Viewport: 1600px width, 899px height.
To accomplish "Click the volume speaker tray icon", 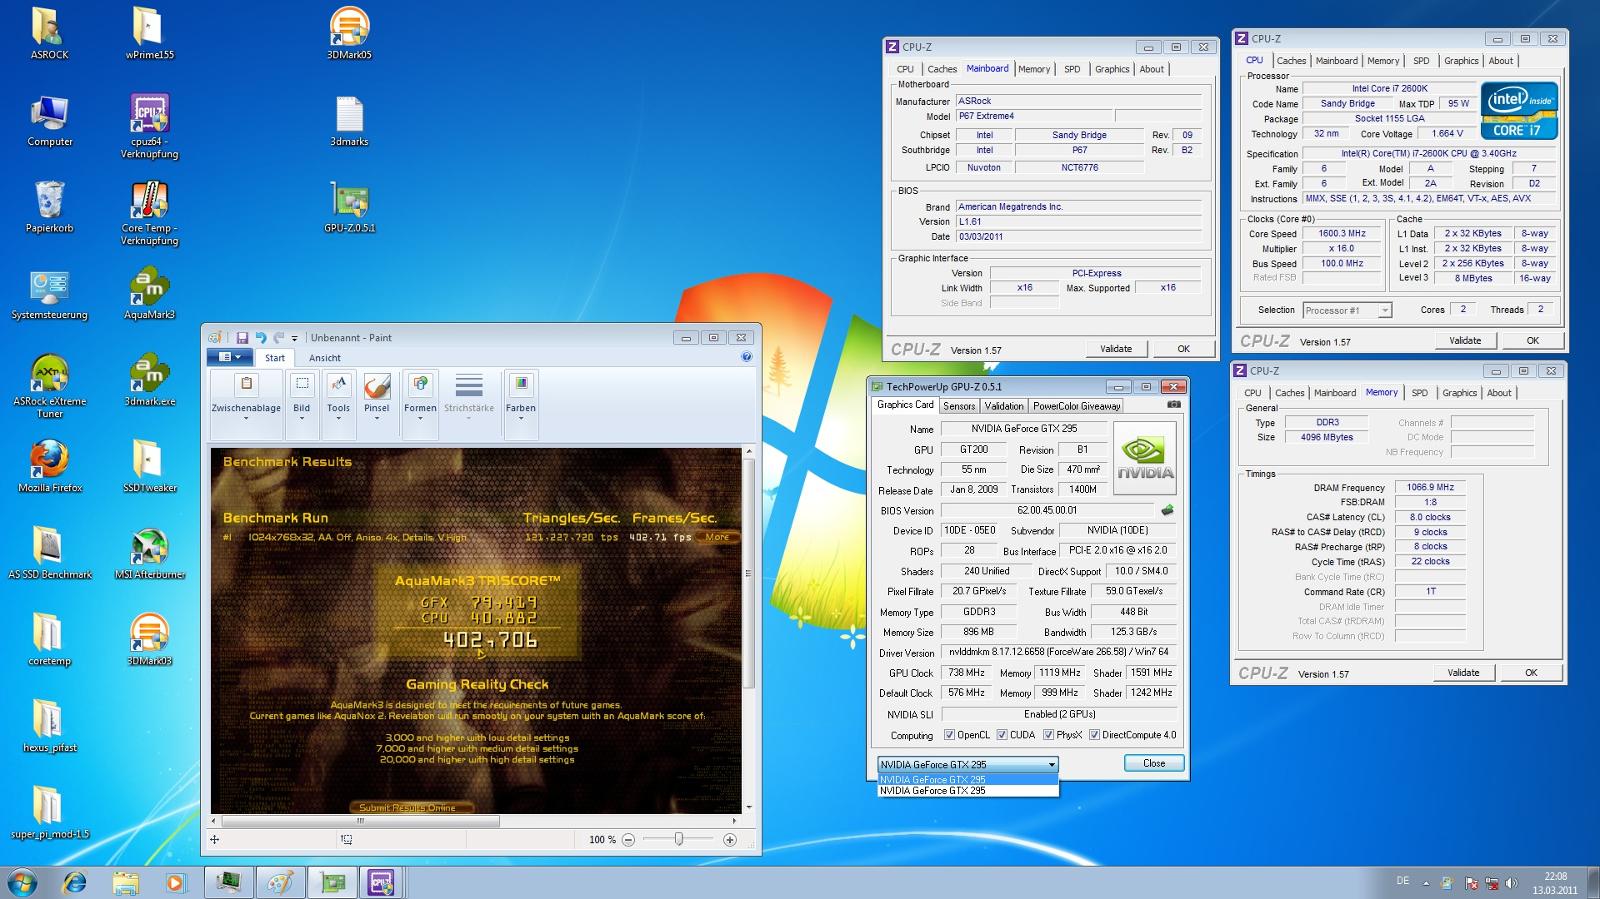I will point(1511,884).
